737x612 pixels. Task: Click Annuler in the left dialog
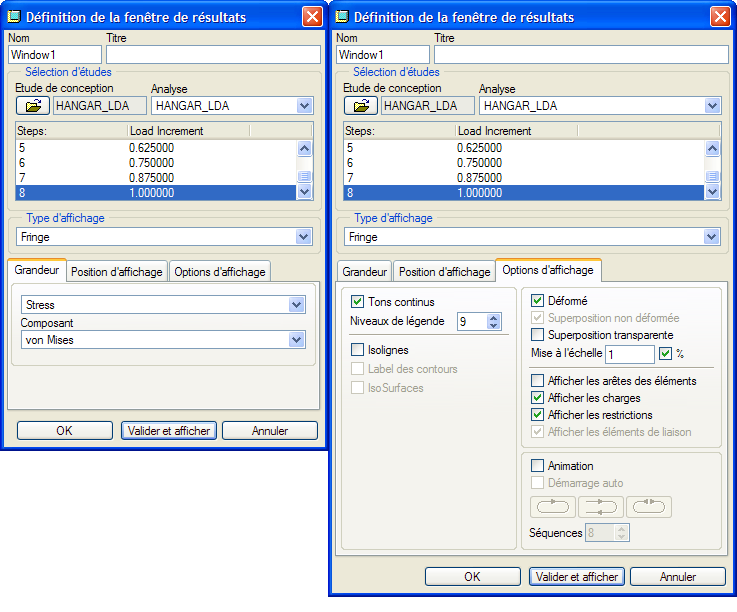point(270,431)
